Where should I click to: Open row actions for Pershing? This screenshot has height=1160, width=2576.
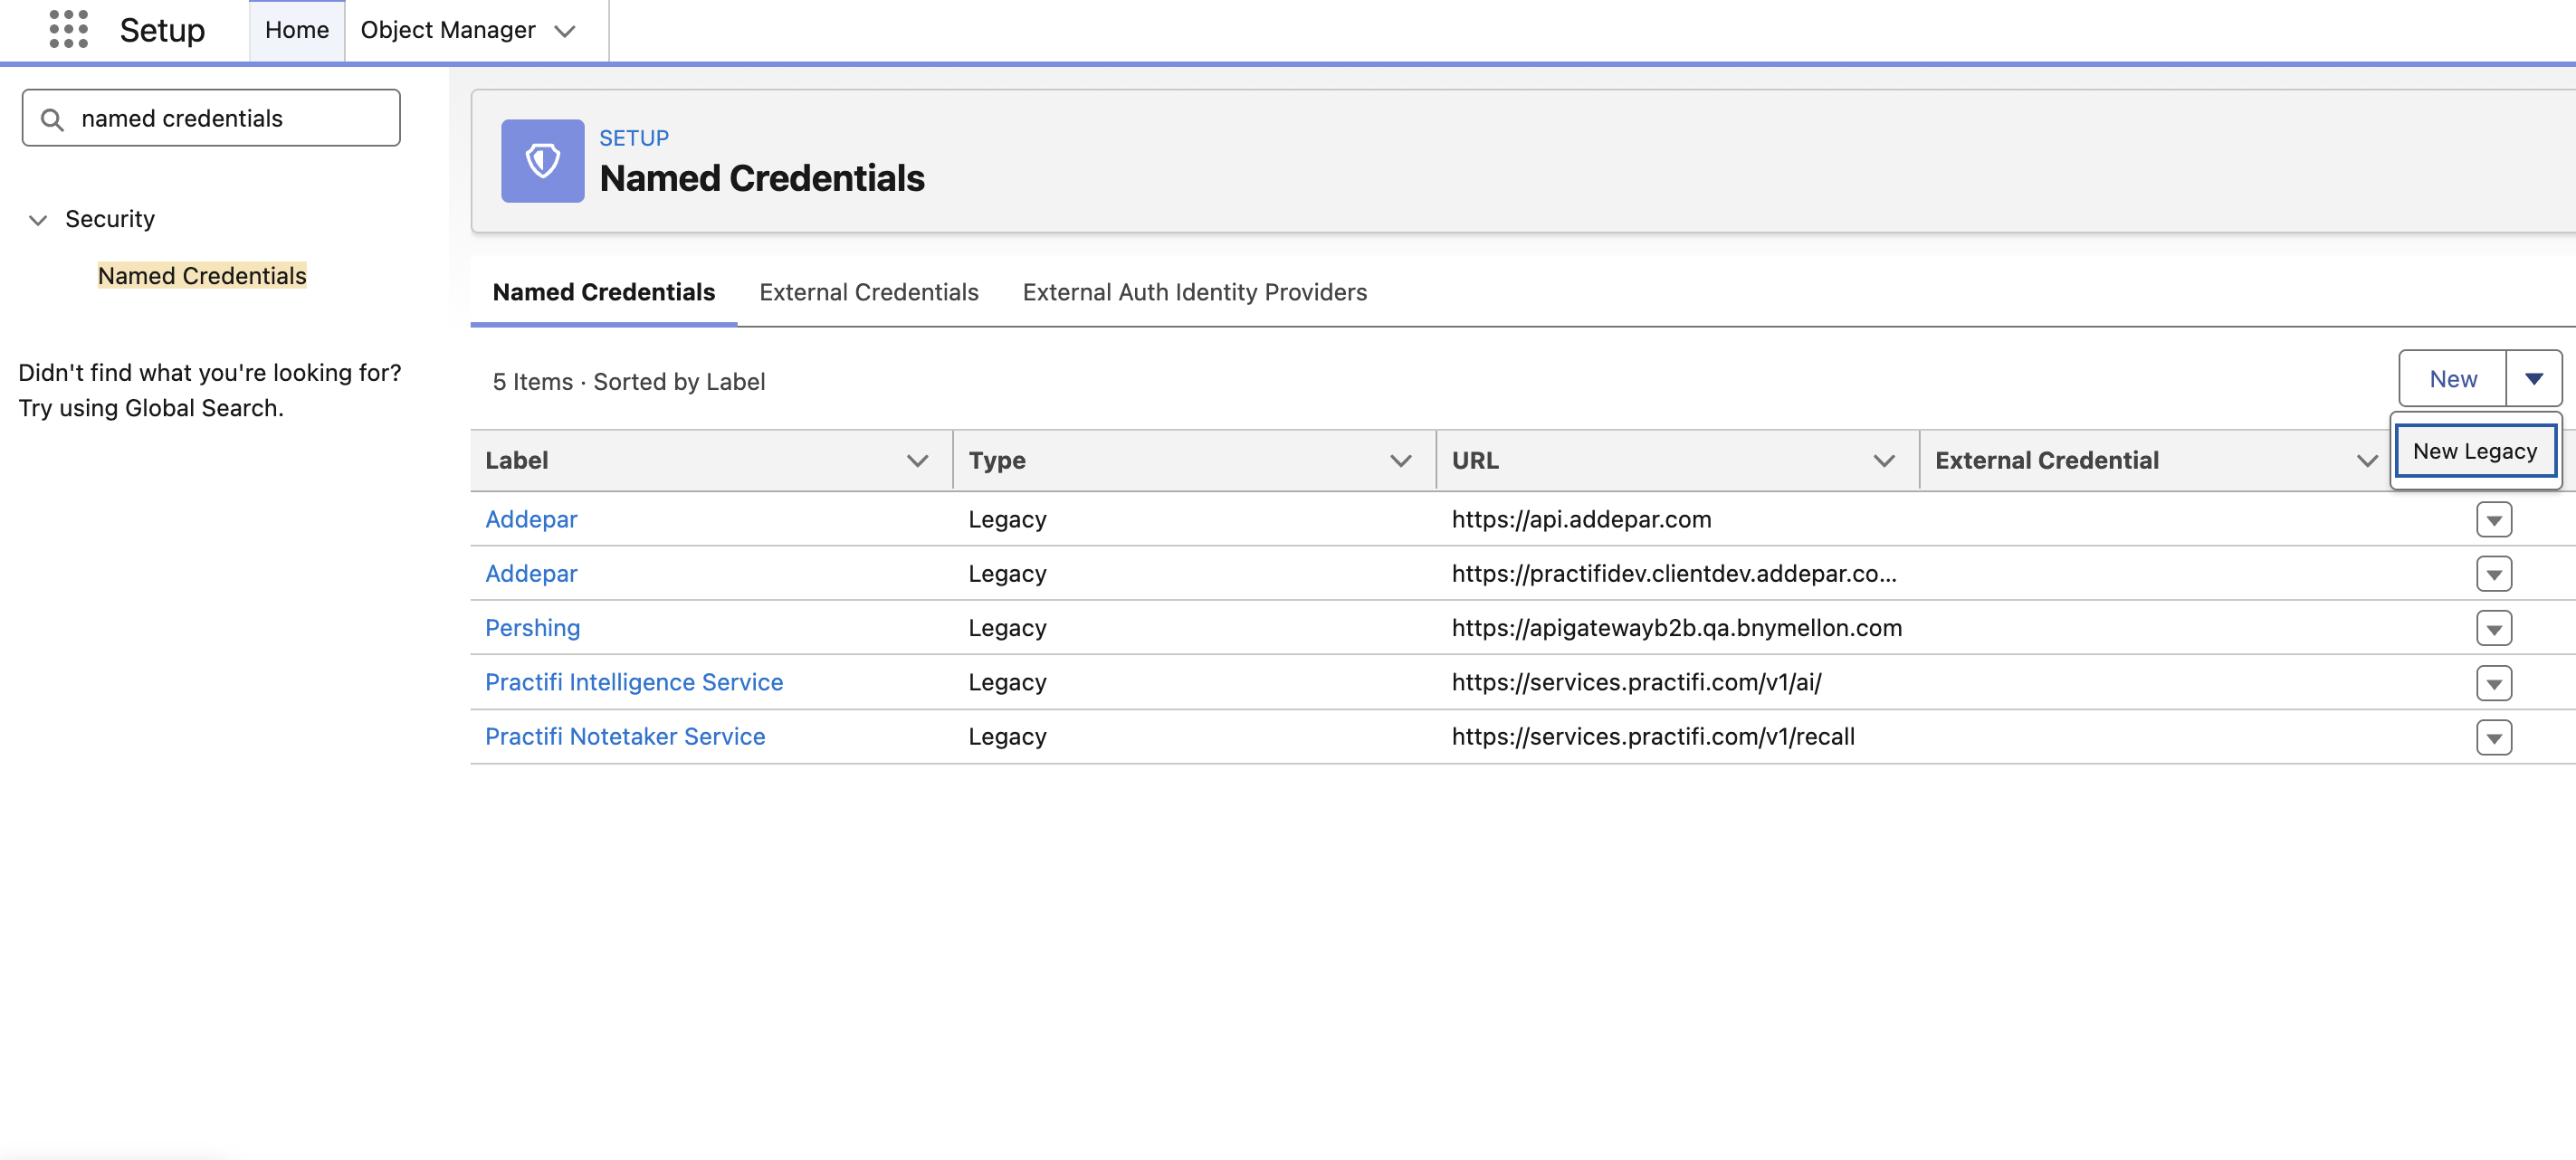pos(2494,628)
